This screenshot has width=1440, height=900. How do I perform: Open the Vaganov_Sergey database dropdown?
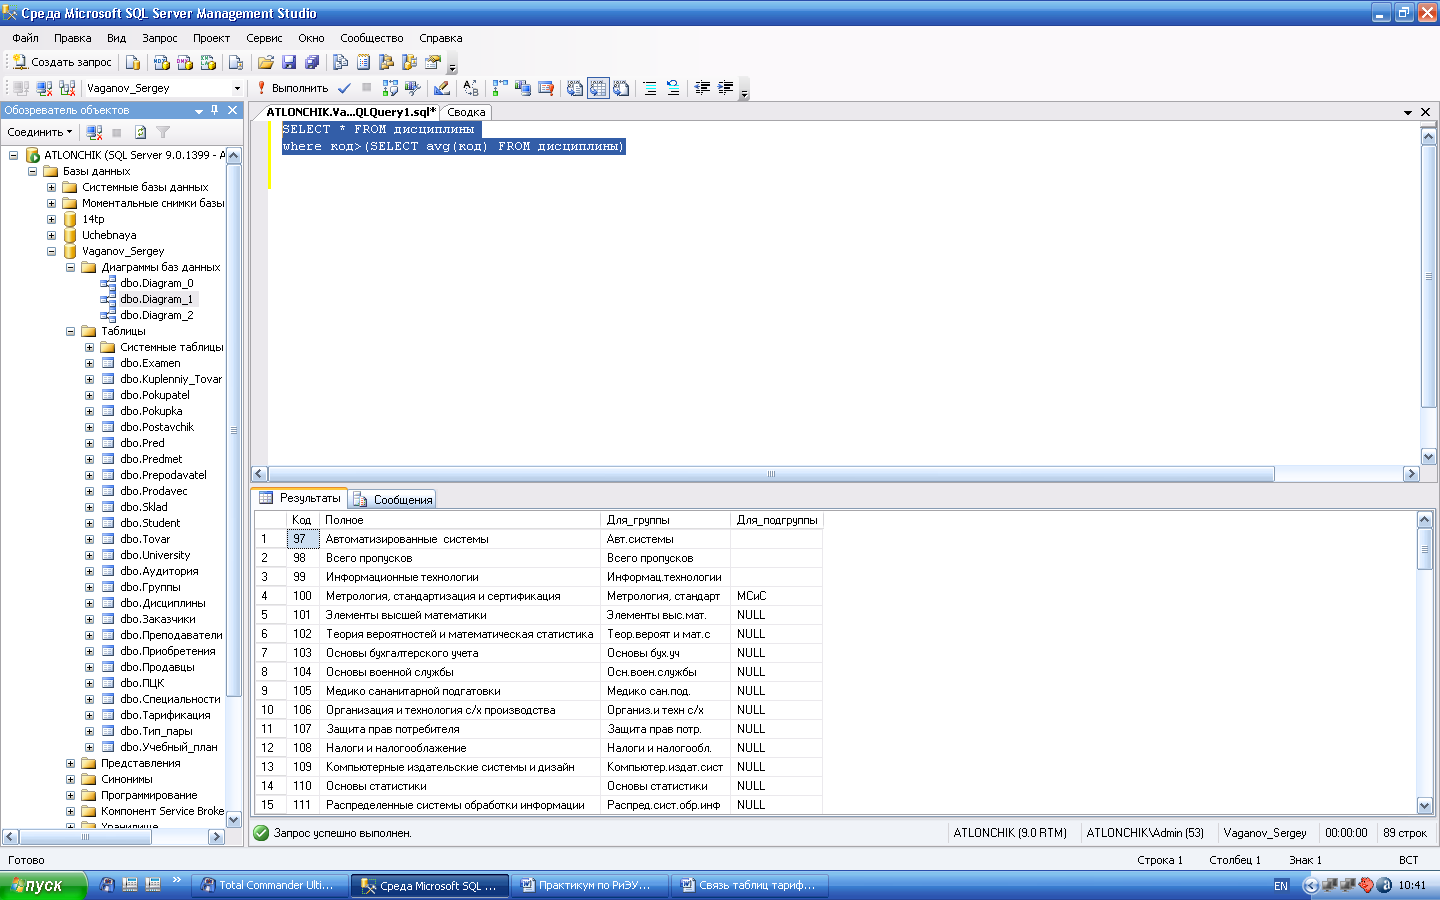click(x=237, y=88)
